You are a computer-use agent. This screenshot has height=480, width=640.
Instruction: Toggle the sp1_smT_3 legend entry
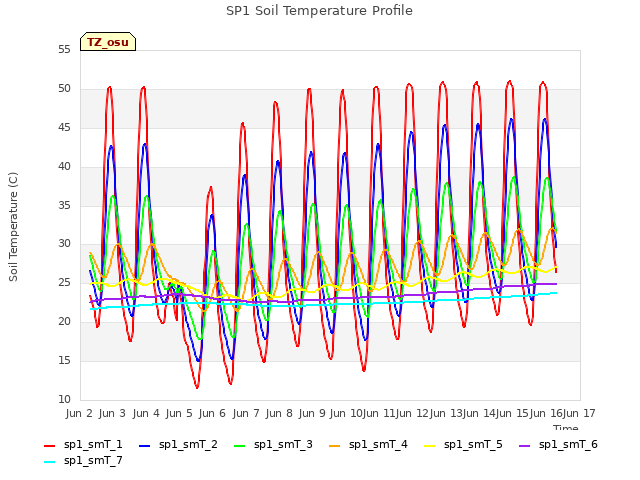(x=273, y=444)
